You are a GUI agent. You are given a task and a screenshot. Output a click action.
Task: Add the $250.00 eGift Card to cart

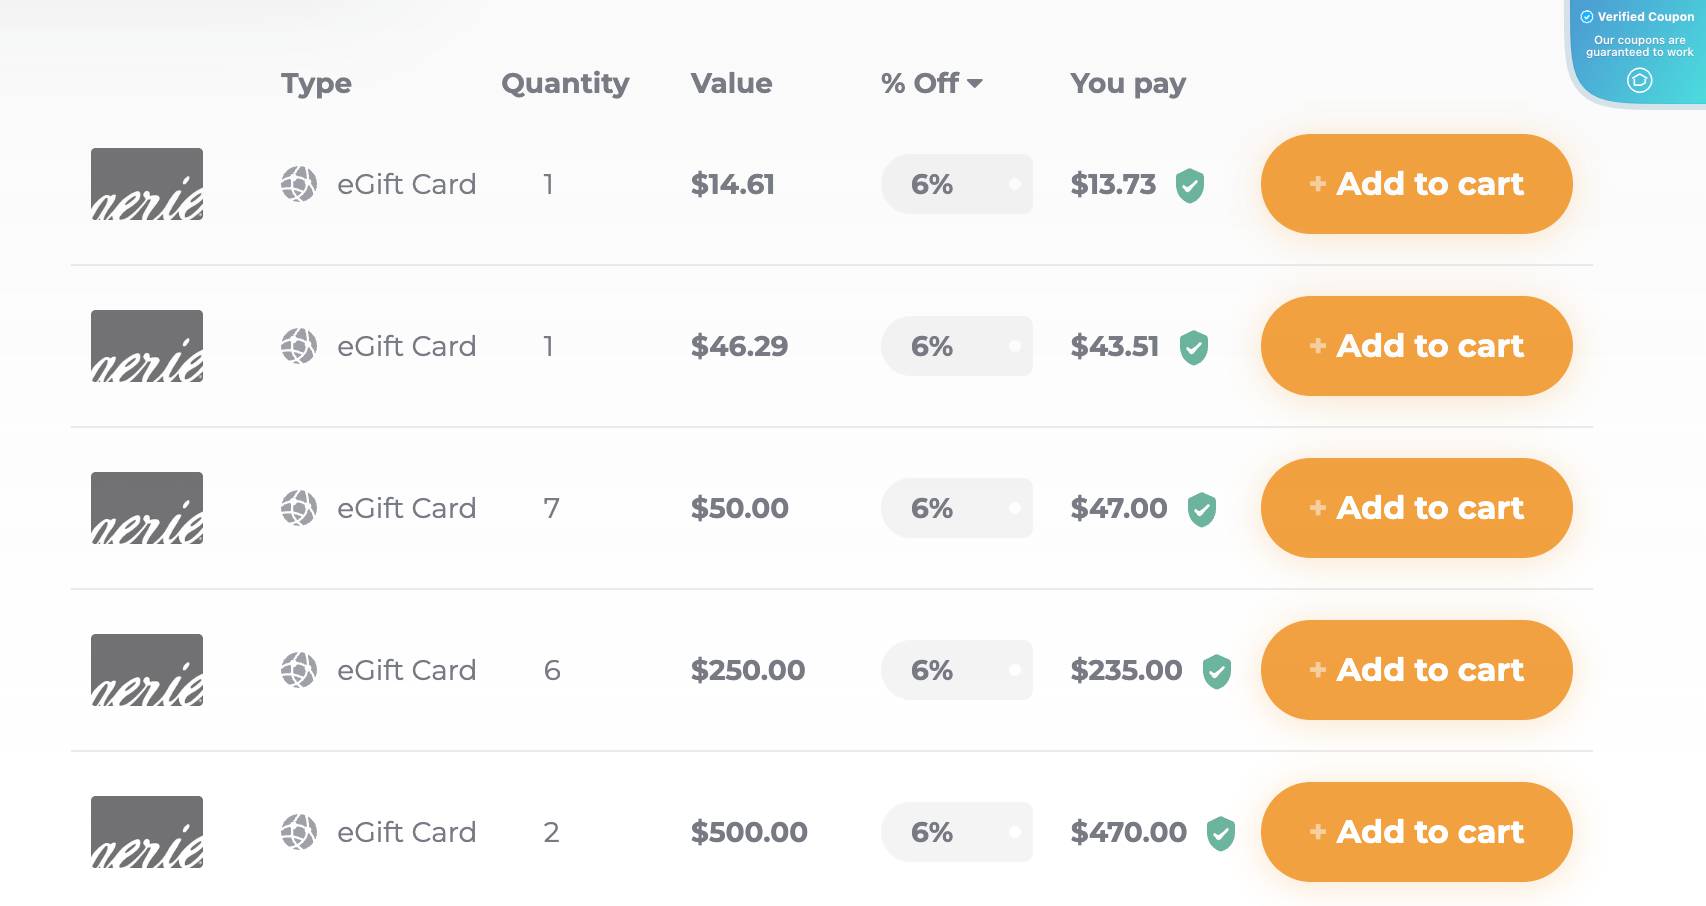1416,670
